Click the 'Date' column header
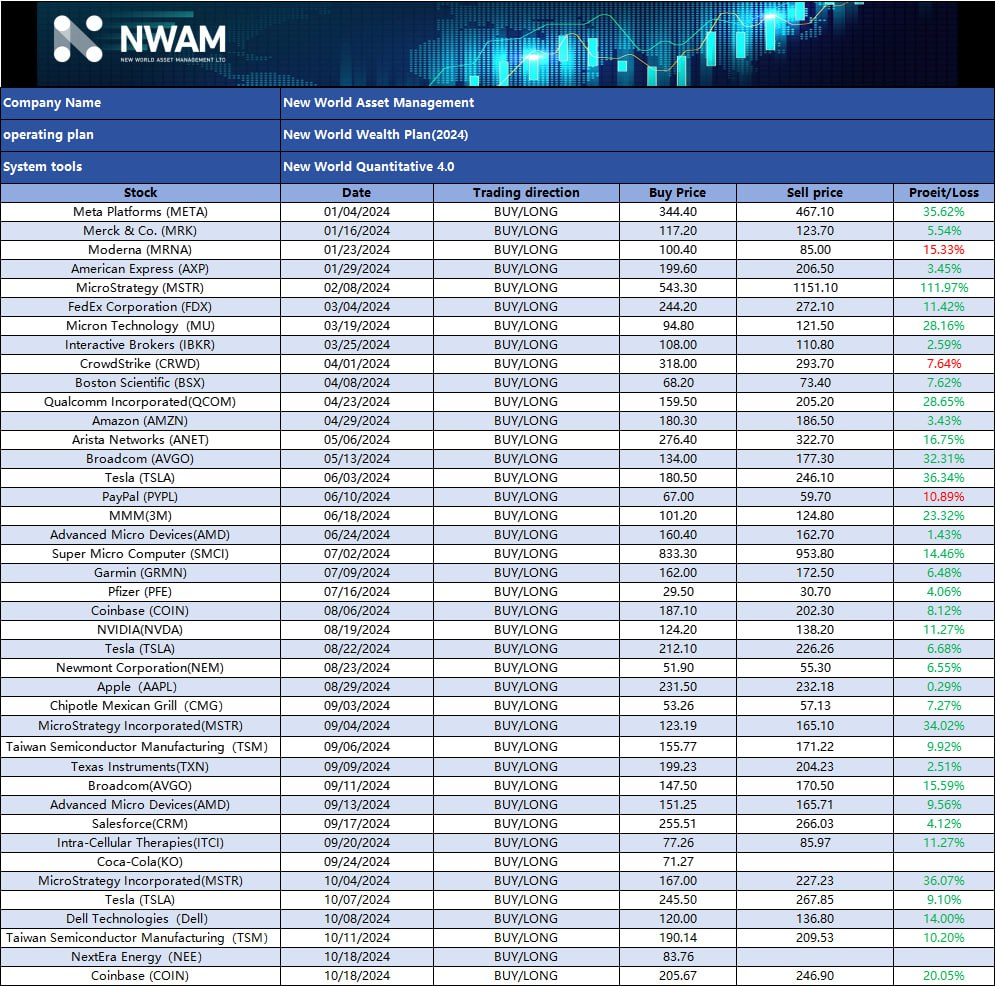 click(357, 193)
